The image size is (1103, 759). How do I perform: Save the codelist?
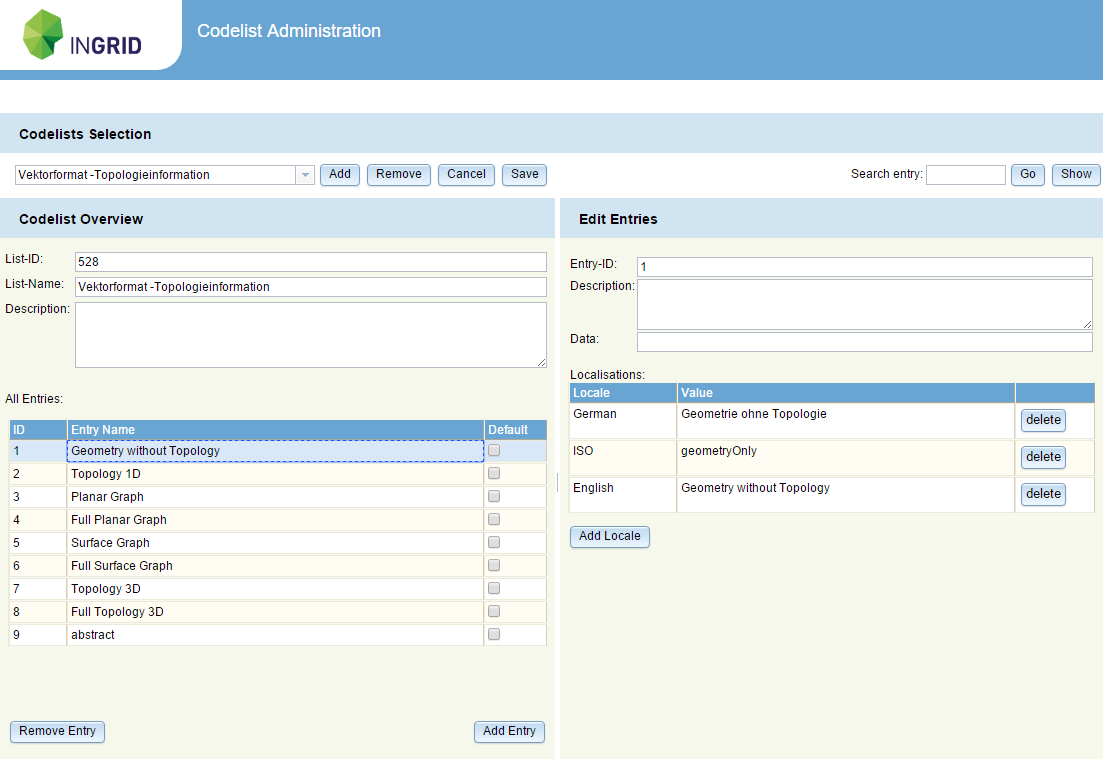point(524,174)
